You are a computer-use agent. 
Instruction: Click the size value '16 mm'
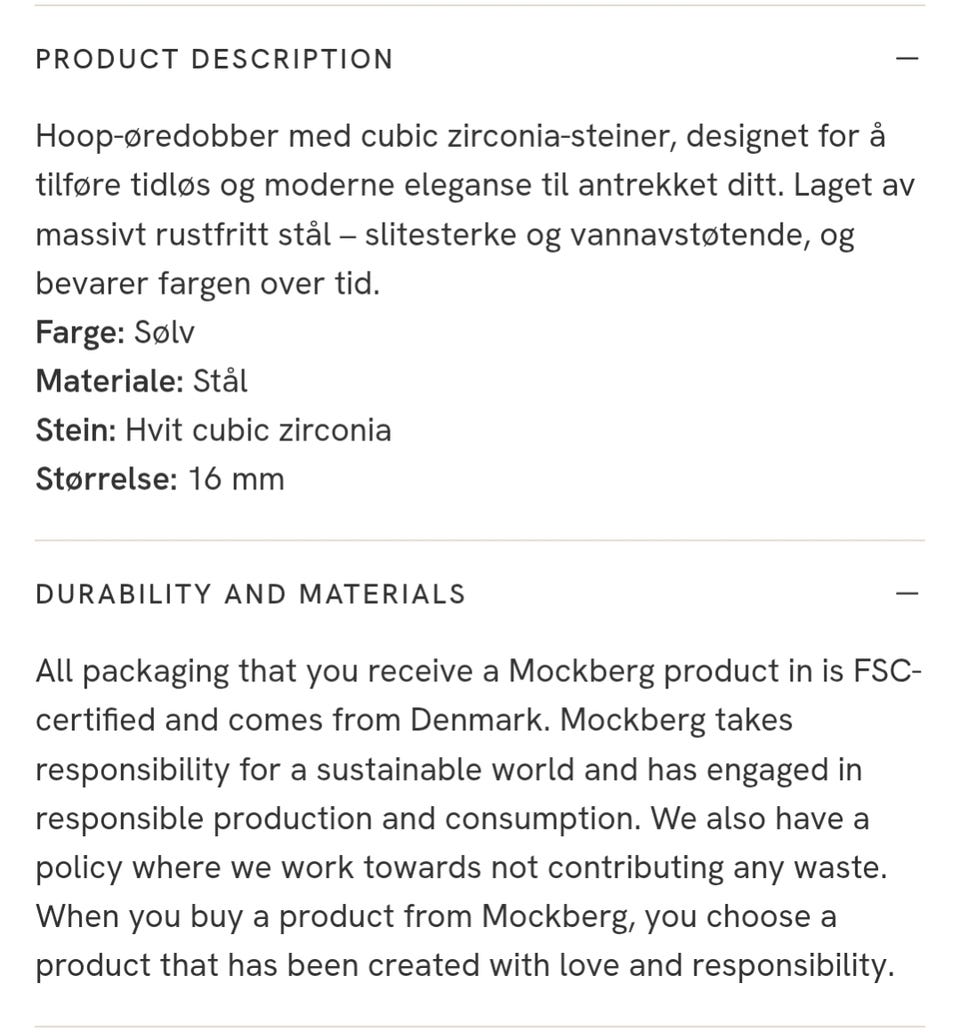pos(236,479)
